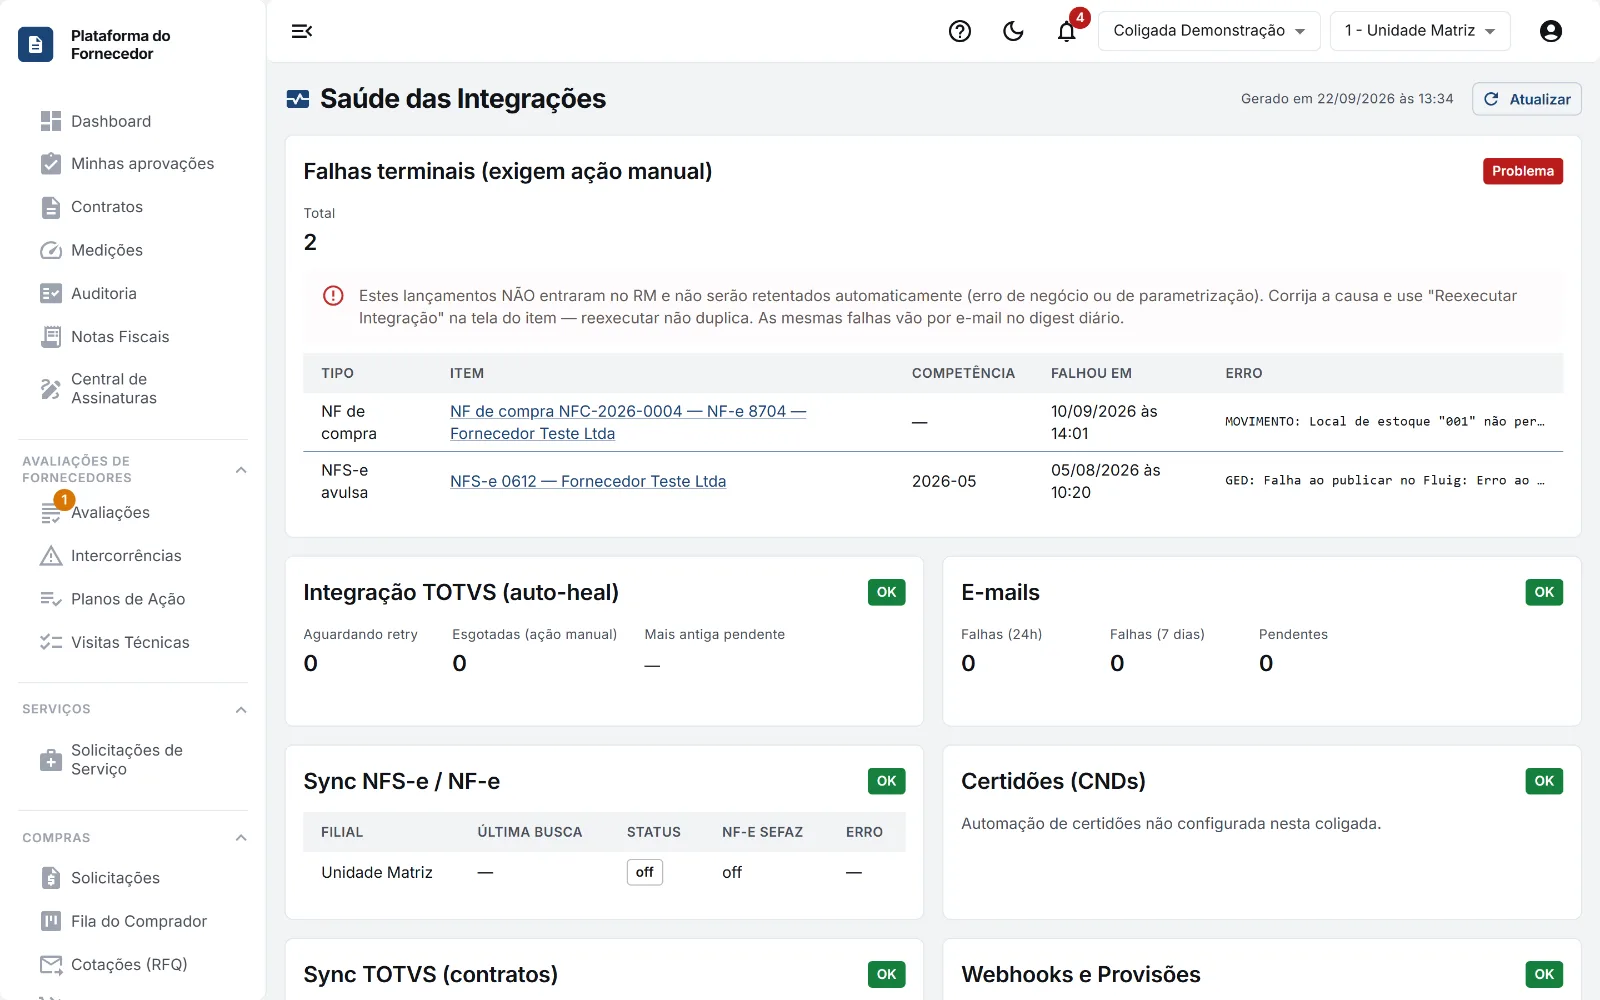Screen dimensions: 1600x1000
Task: Collapse the Serviços section chevron
Action: 241,710
